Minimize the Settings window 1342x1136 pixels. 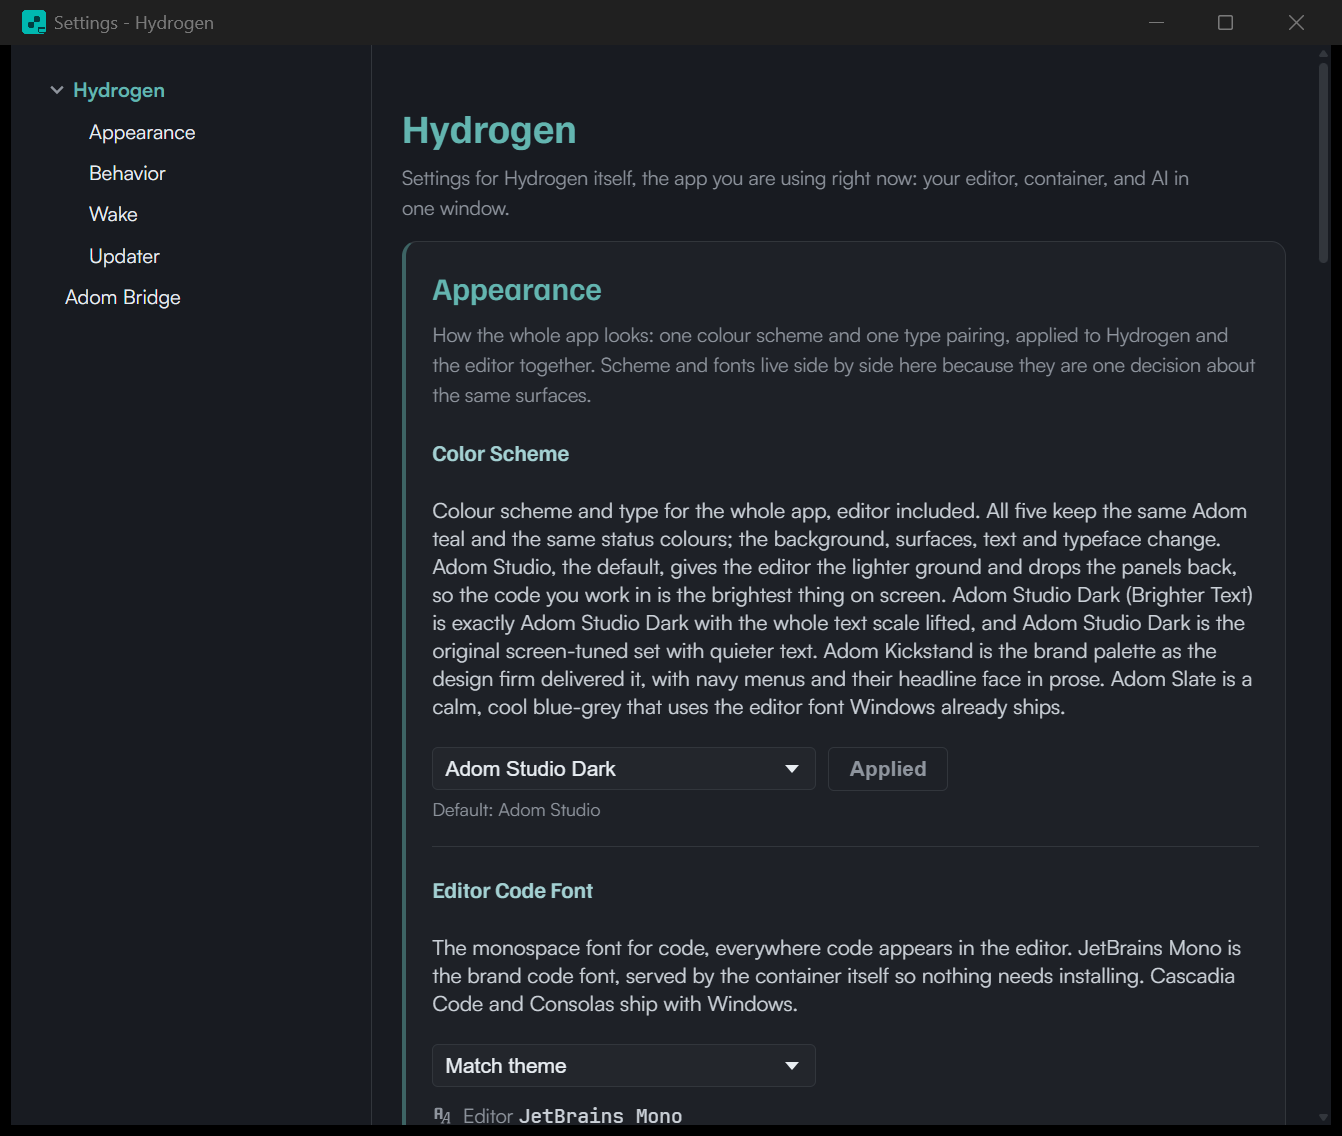tap(1156, 22)
